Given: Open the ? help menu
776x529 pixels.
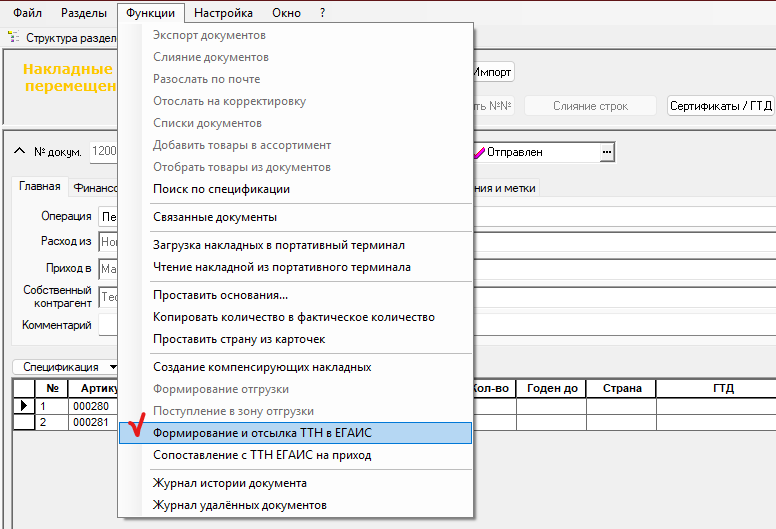Looking at the screenshot, I should pos(323,13).
